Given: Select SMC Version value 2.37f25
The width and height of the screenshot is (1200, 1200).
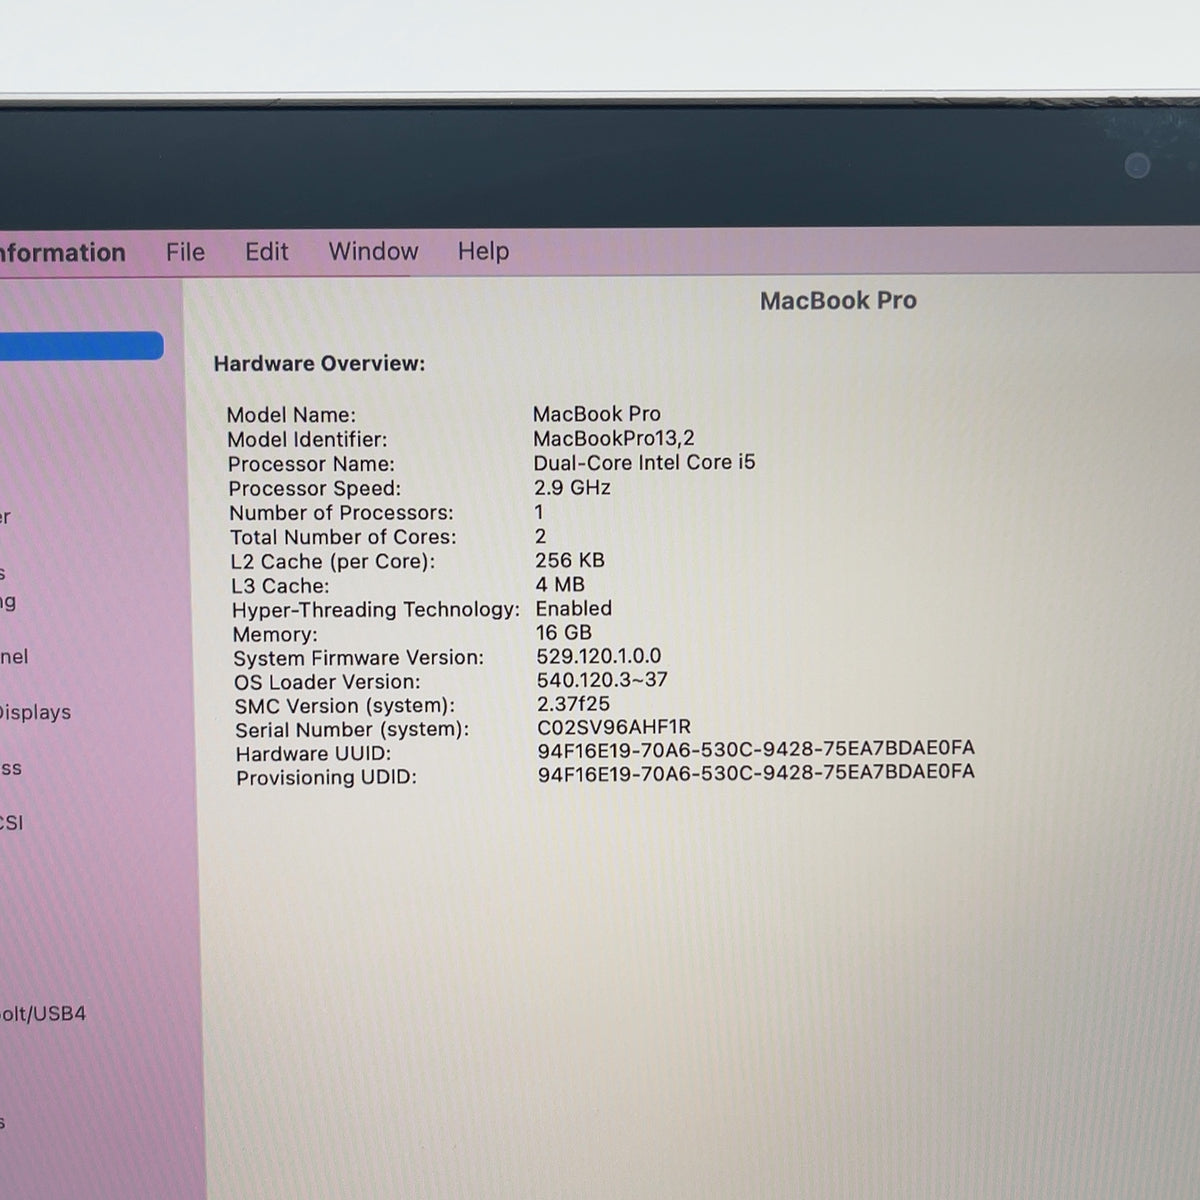Looking at the screenshot, I should pos(573,704).
